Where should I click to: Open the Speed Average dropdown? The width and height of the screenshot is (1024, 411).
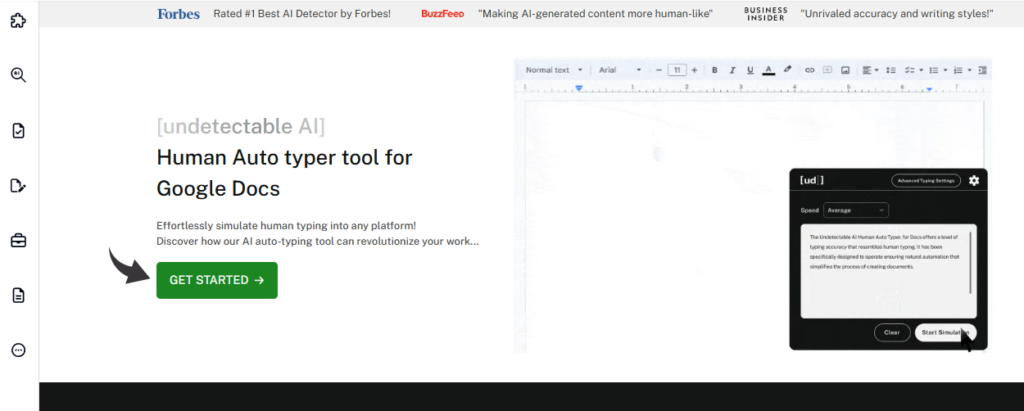click(855, 210)
